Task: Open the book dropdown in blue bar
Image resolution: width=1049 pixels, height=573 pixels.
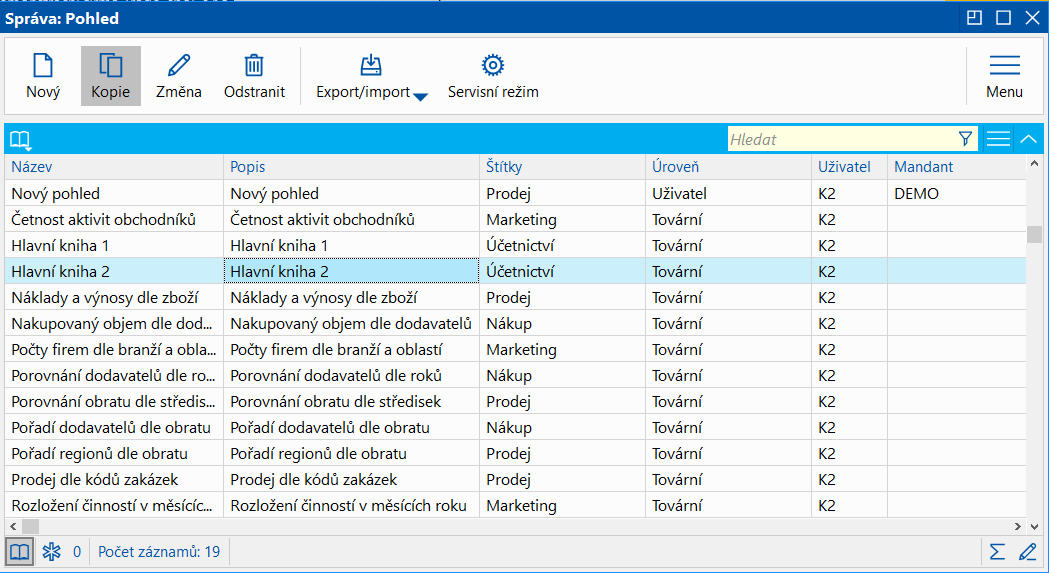Action: [x=21, y=140]
